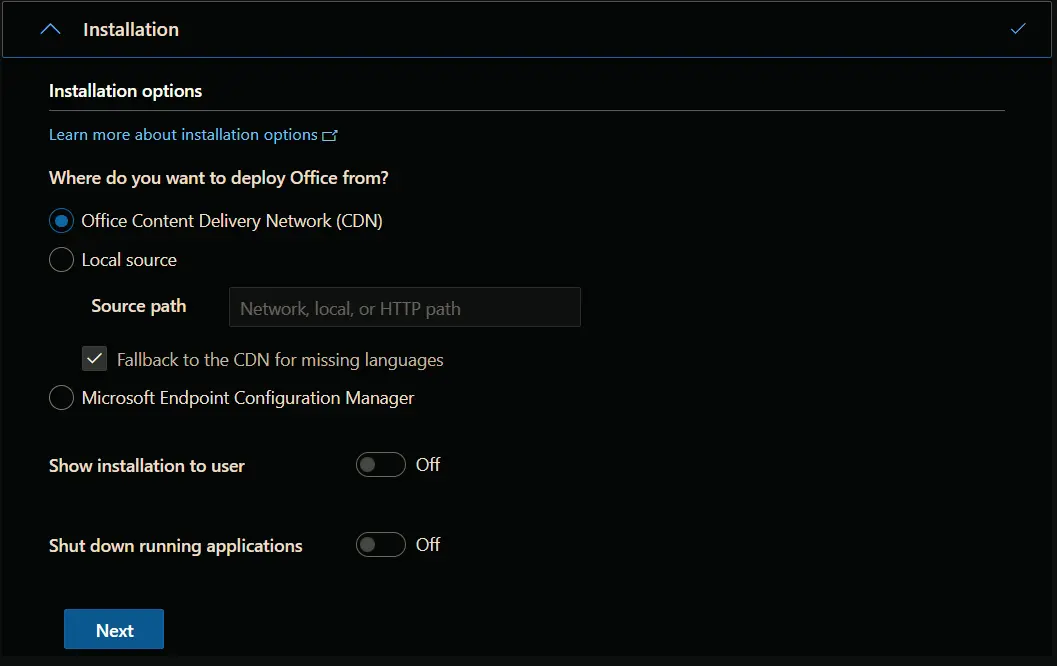The width and height of the screenshot is (1057, 666).
Task: Click the Next button
Action: pos(114,630)
